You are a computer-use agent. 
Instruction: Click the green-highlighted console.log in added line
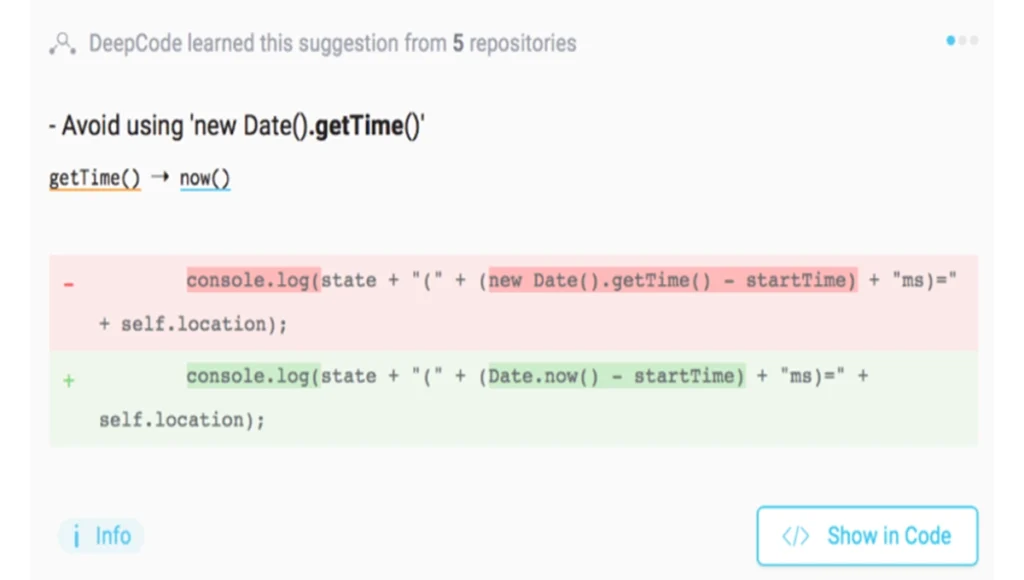253,376
